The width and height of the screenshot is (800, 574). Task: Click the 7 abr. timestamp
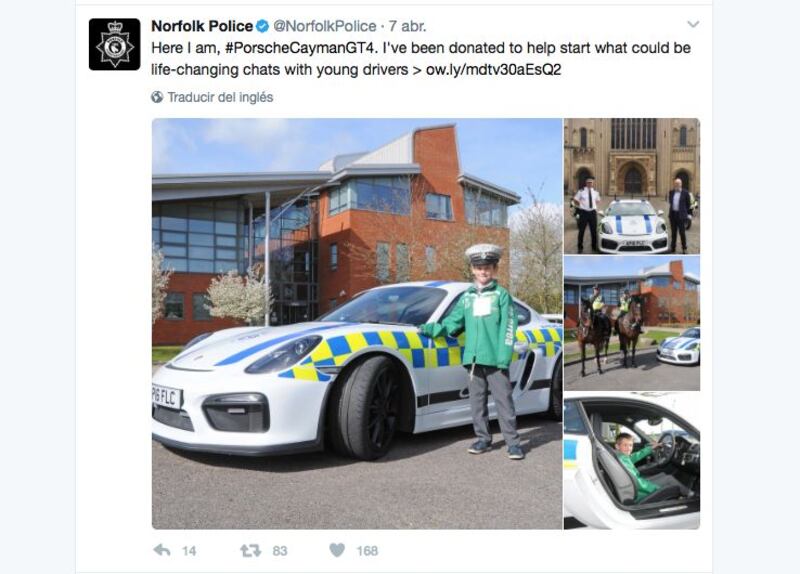[x=407, y=26]
